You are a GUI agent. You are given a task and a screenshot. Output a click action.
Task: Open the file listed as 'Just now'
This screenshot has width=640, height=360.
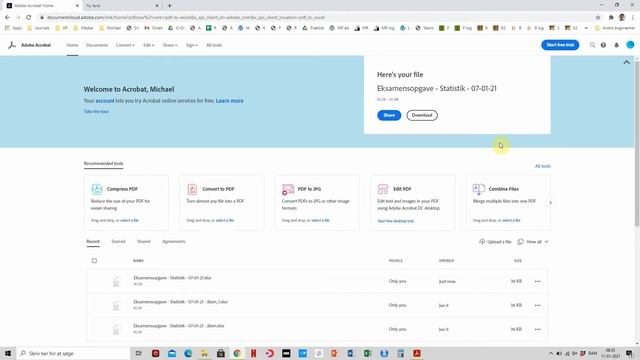pos(172,278)
